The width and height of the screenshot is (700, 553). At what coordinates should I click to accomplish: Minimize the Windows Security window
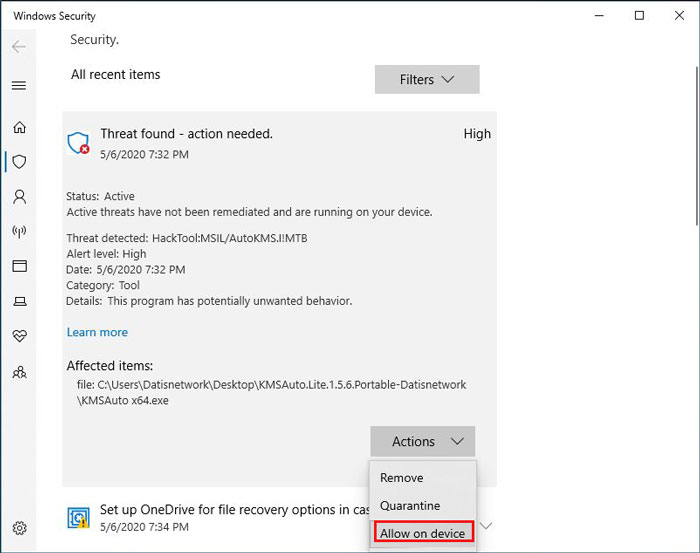[x=600, y=16]
